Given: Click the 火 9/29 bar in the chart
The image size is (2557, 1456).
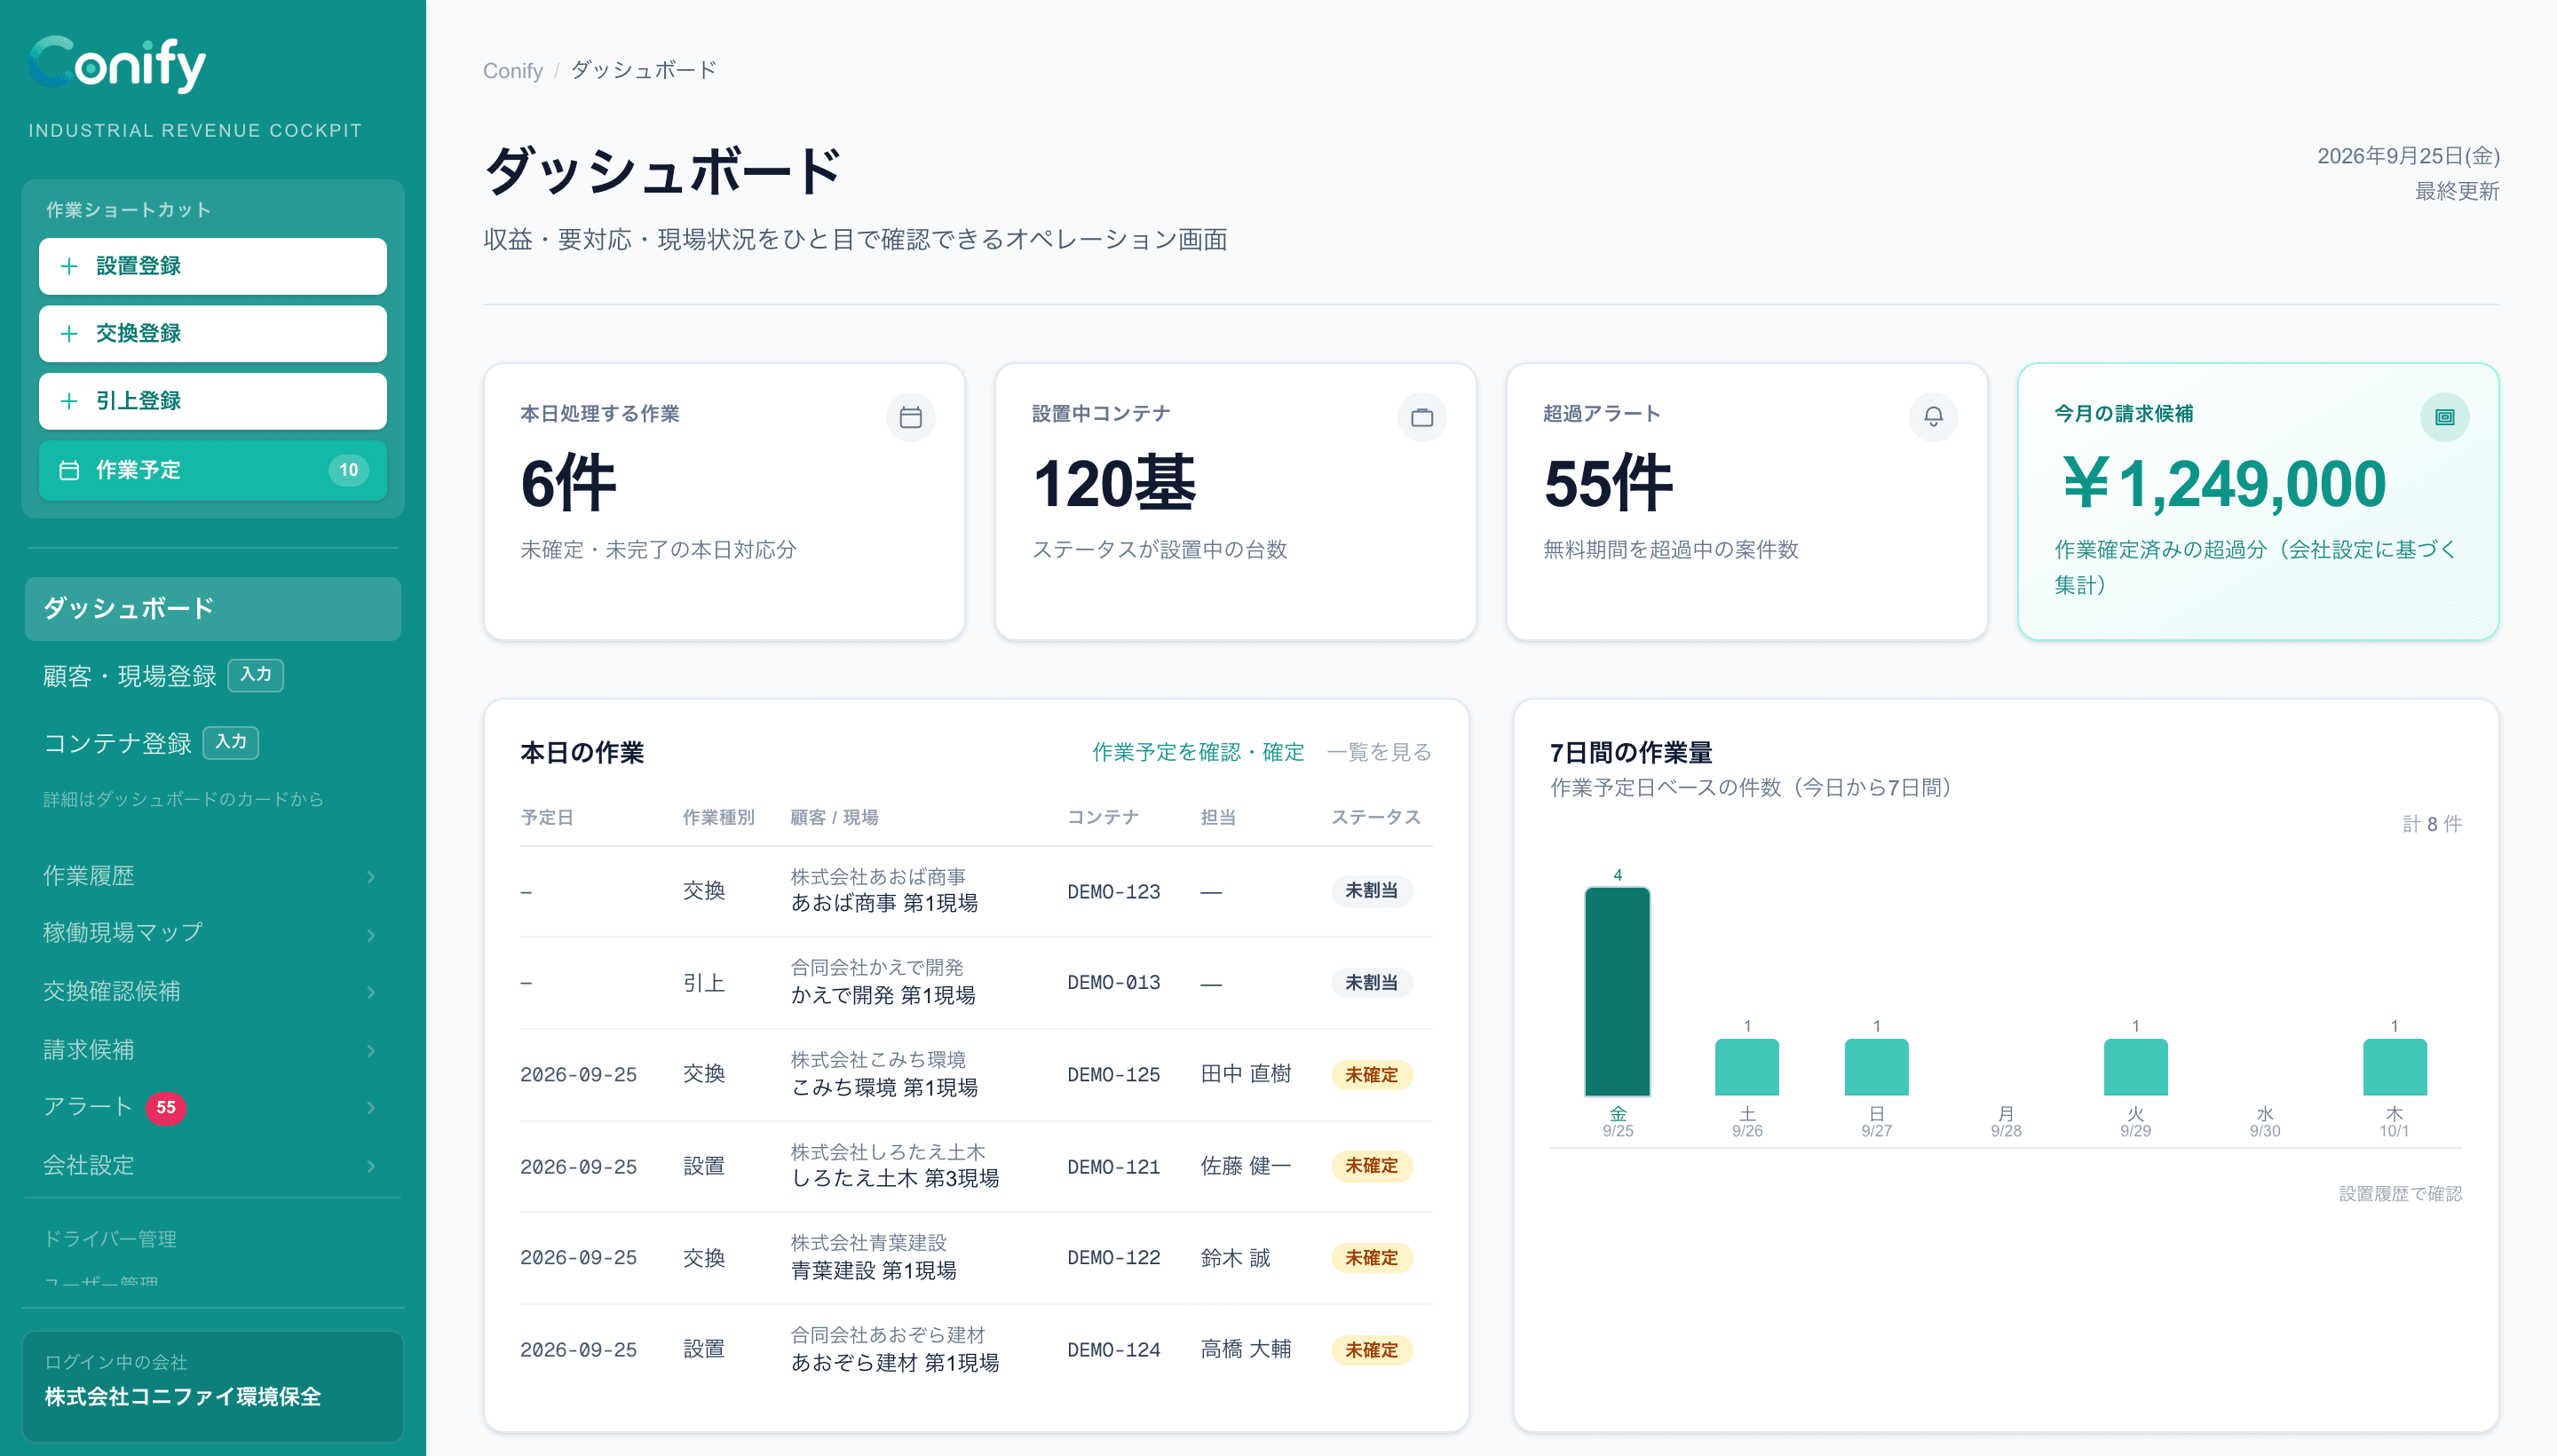Looking at the screenshot, I should tap(2135, 1067).
